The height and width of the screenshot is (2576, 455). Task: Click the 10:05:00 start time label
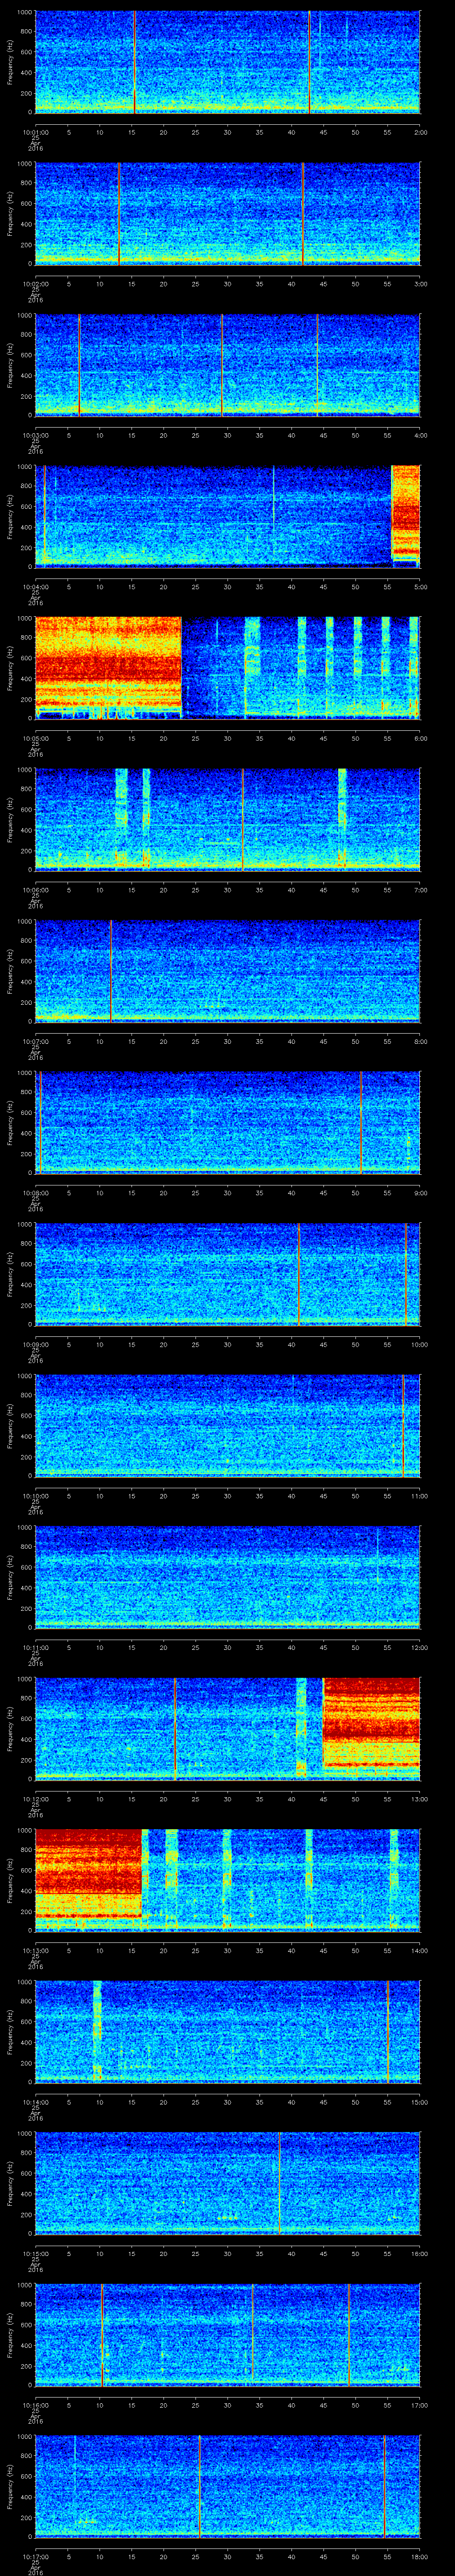35,738
